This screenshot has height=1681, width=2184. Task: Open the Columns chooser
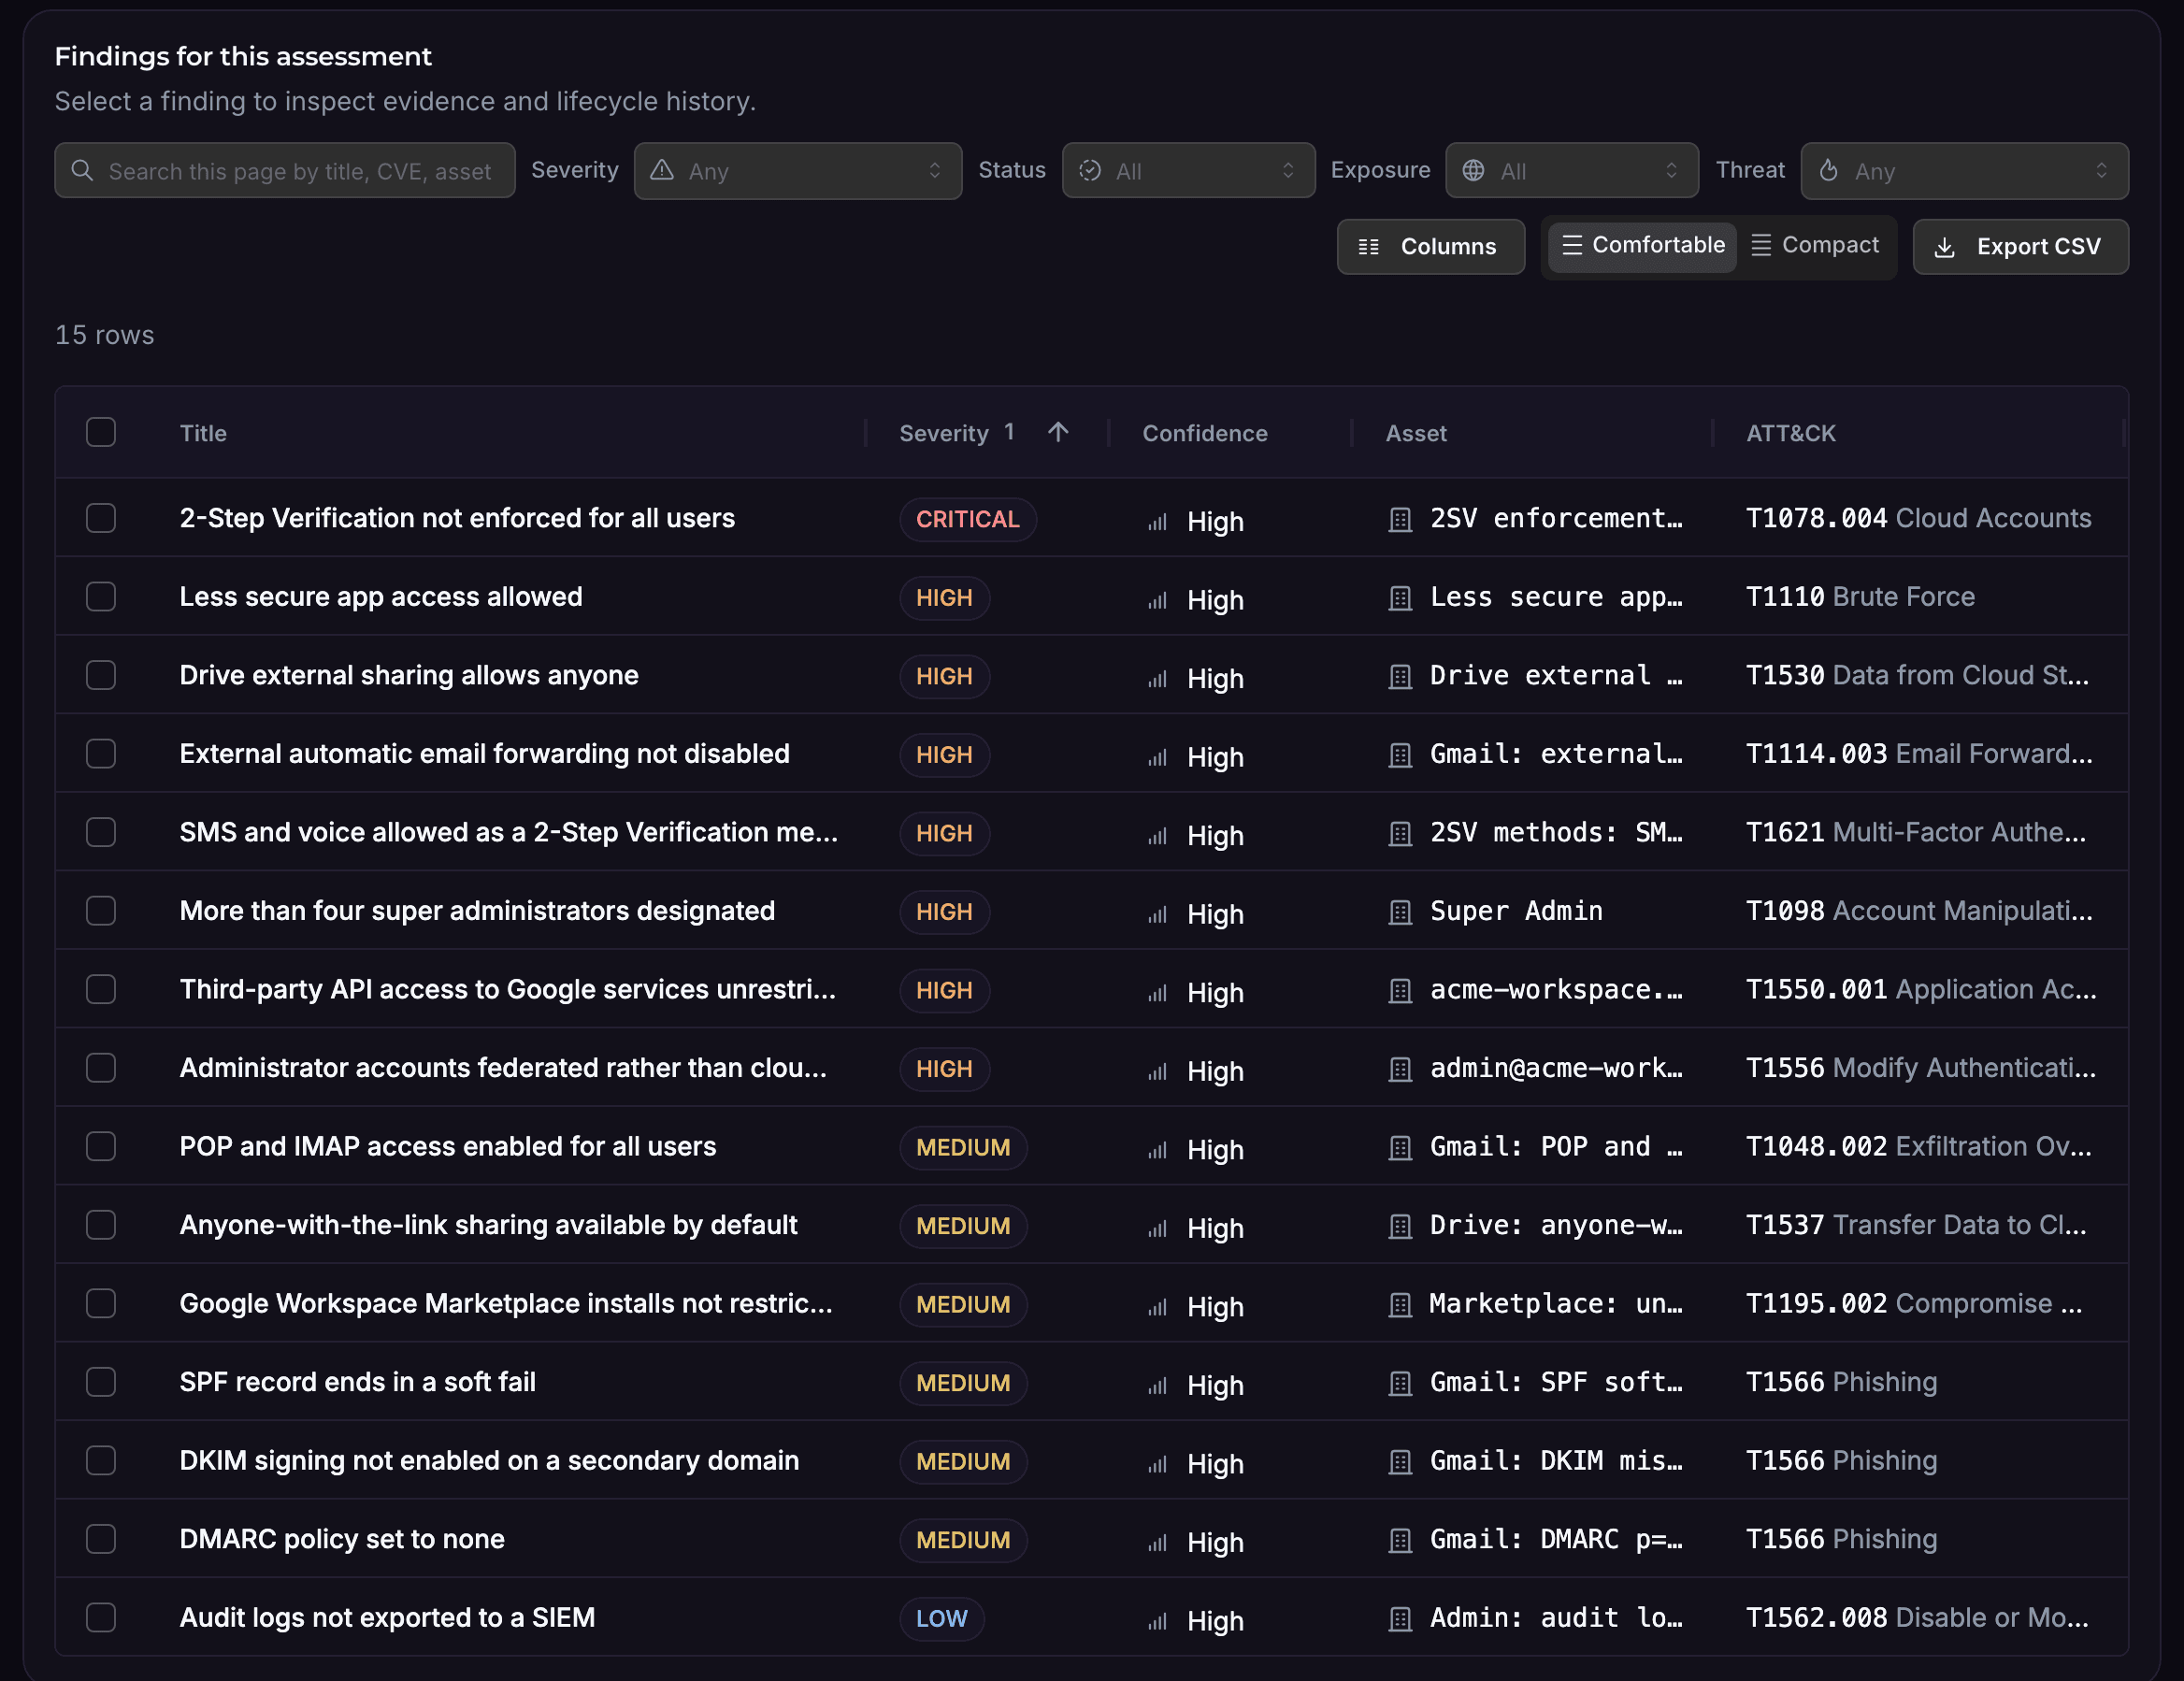coord(1430,247)
